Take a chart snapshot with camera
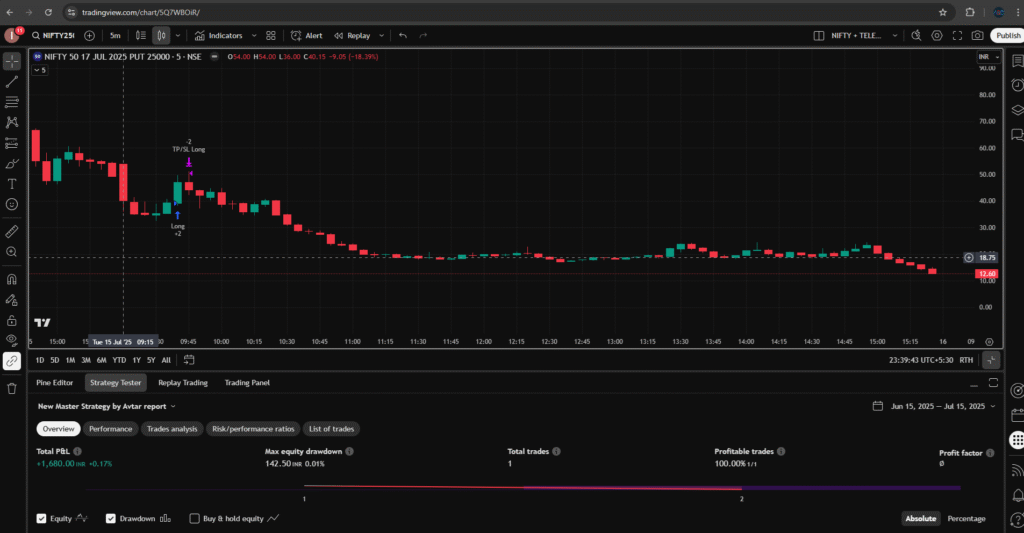The width and height of the screenshot is (1024, 533). pyautogui.click(x=977, y=35)
